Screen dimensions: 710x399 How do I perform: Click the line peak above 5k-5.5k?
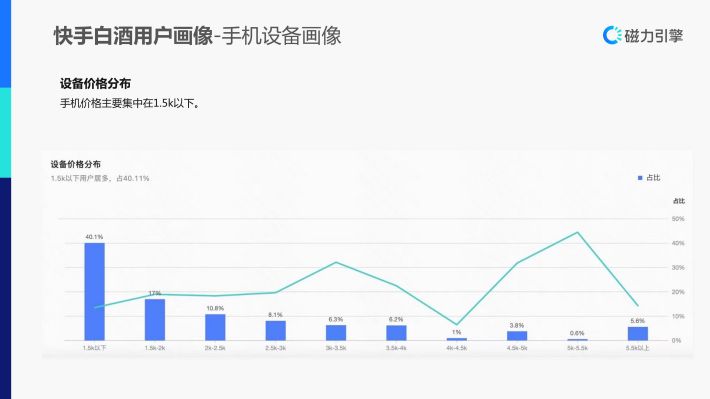coord(577,232)
